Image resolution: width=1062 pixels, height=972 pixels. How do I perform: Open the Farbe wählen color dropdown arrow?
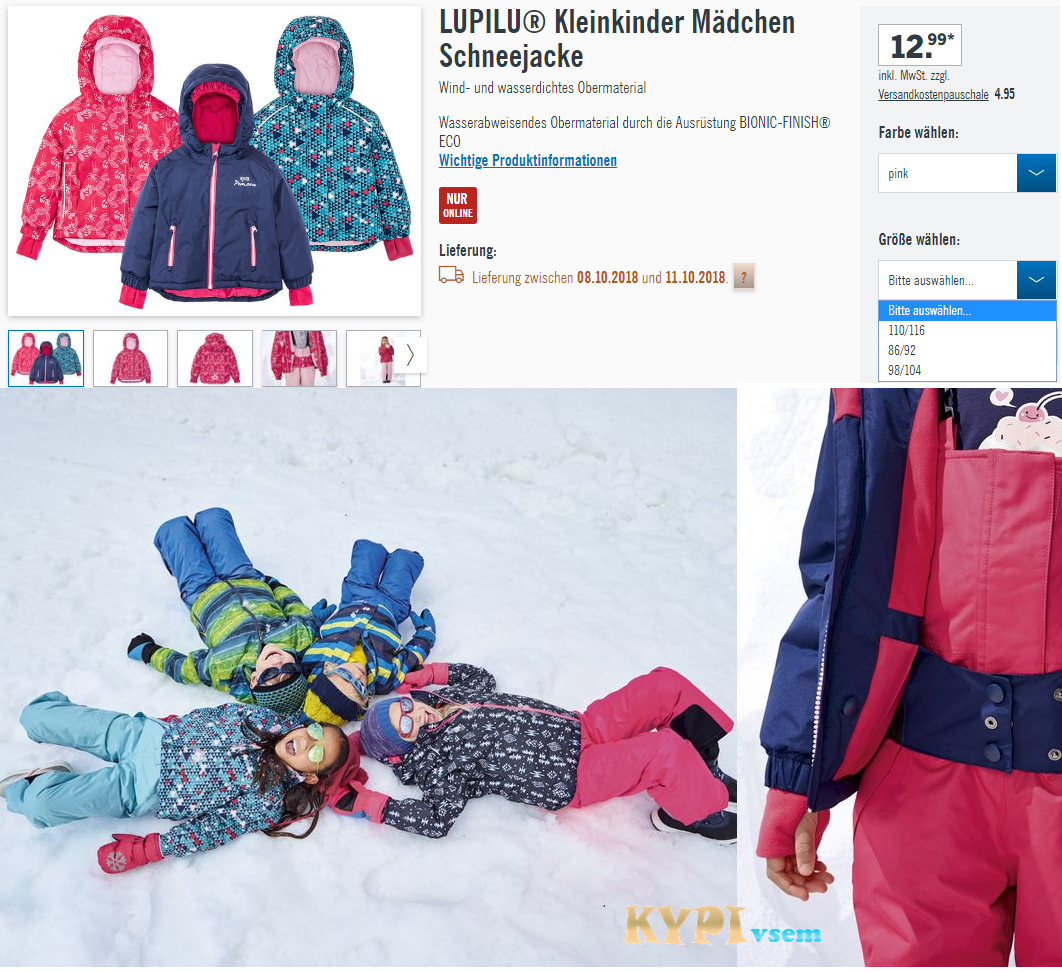click(1036, 173)
